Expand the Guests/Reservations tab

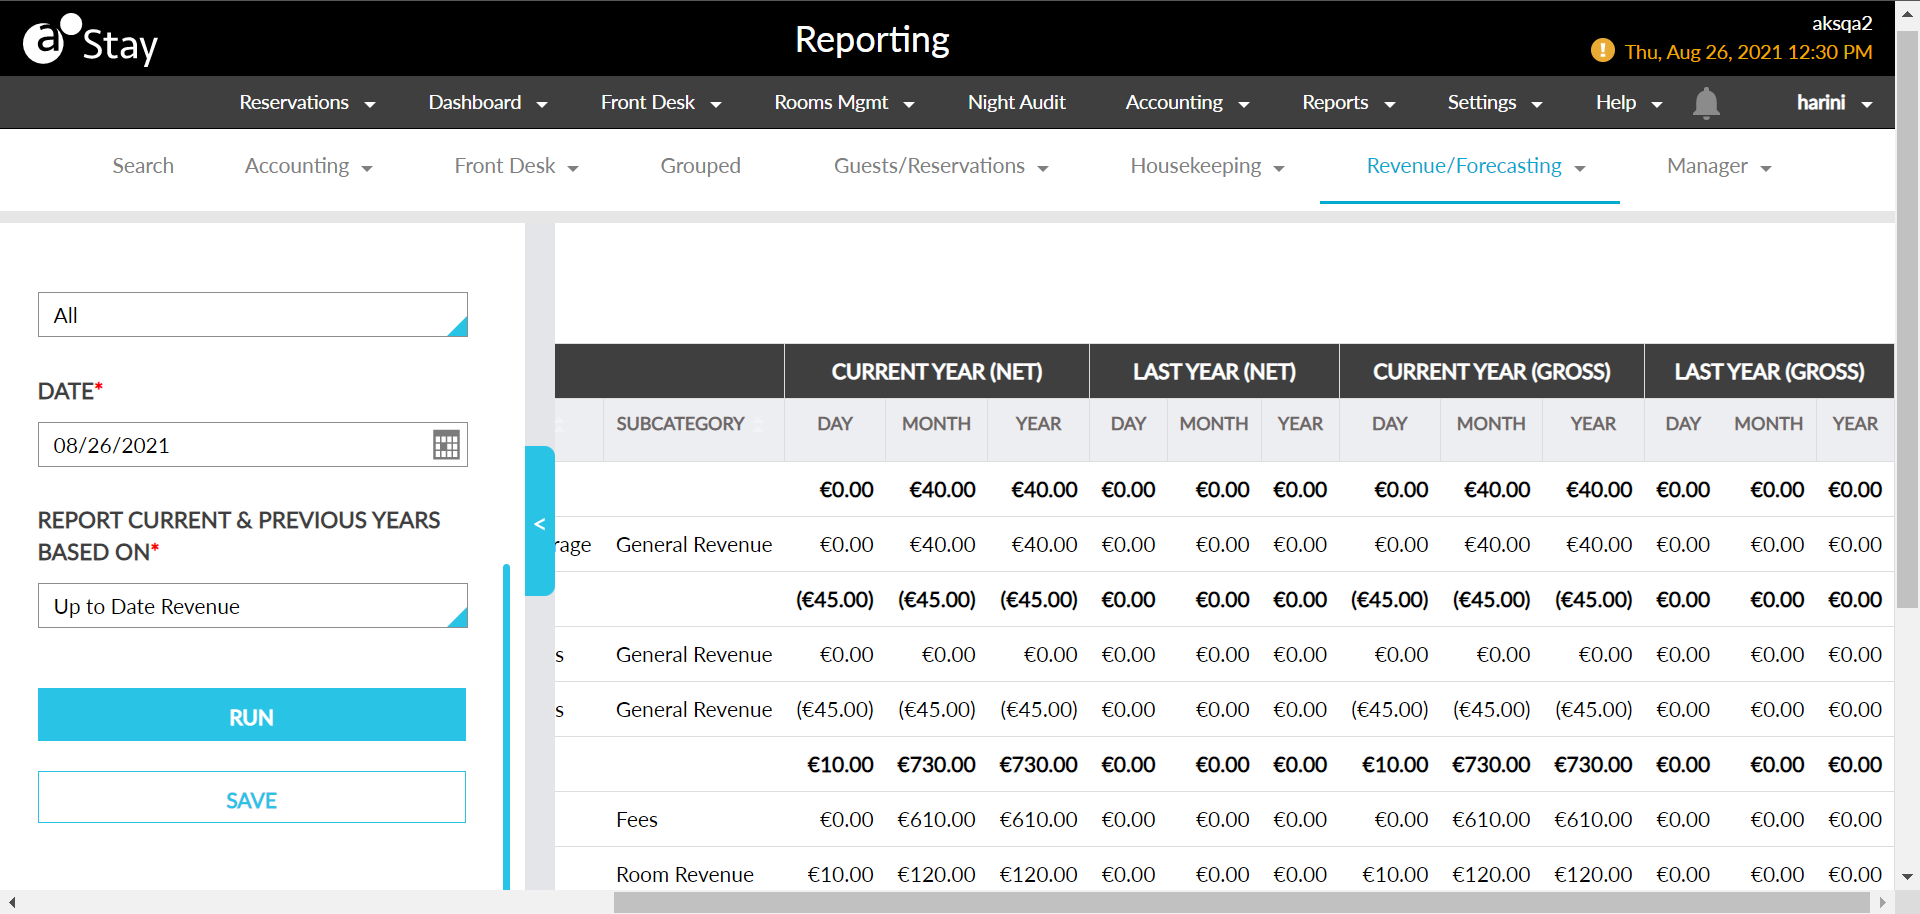point(941,166)
